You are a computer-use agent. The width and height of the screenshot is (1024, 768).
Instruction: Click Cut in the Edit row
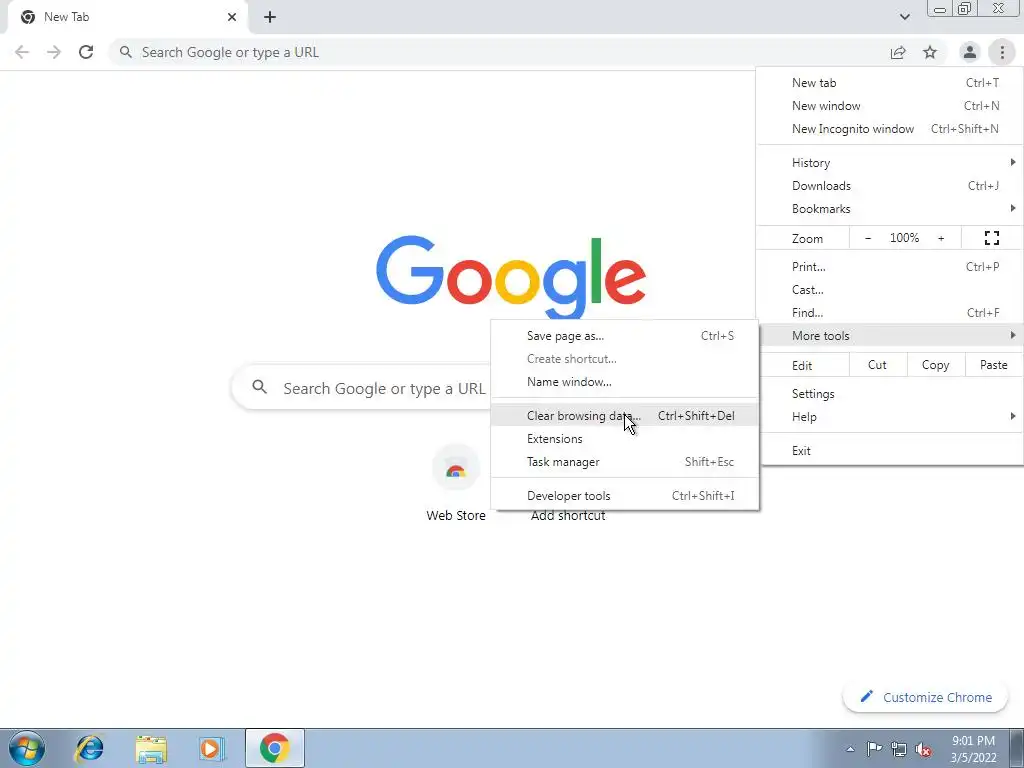click(878, 365)
